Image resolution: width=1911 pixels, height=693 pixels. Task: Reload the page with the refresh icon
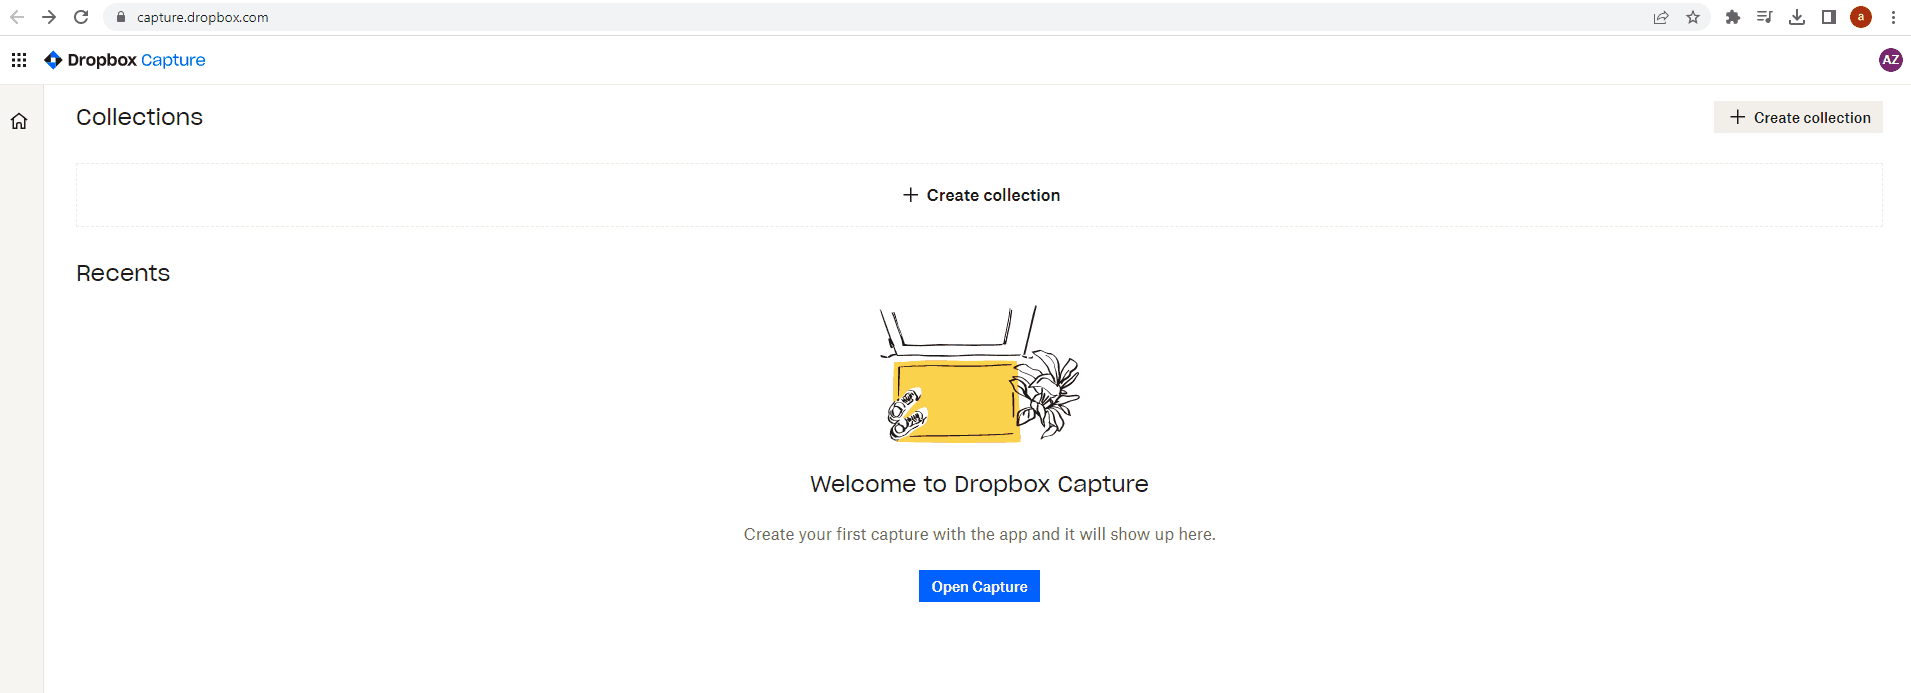point(81,17)
